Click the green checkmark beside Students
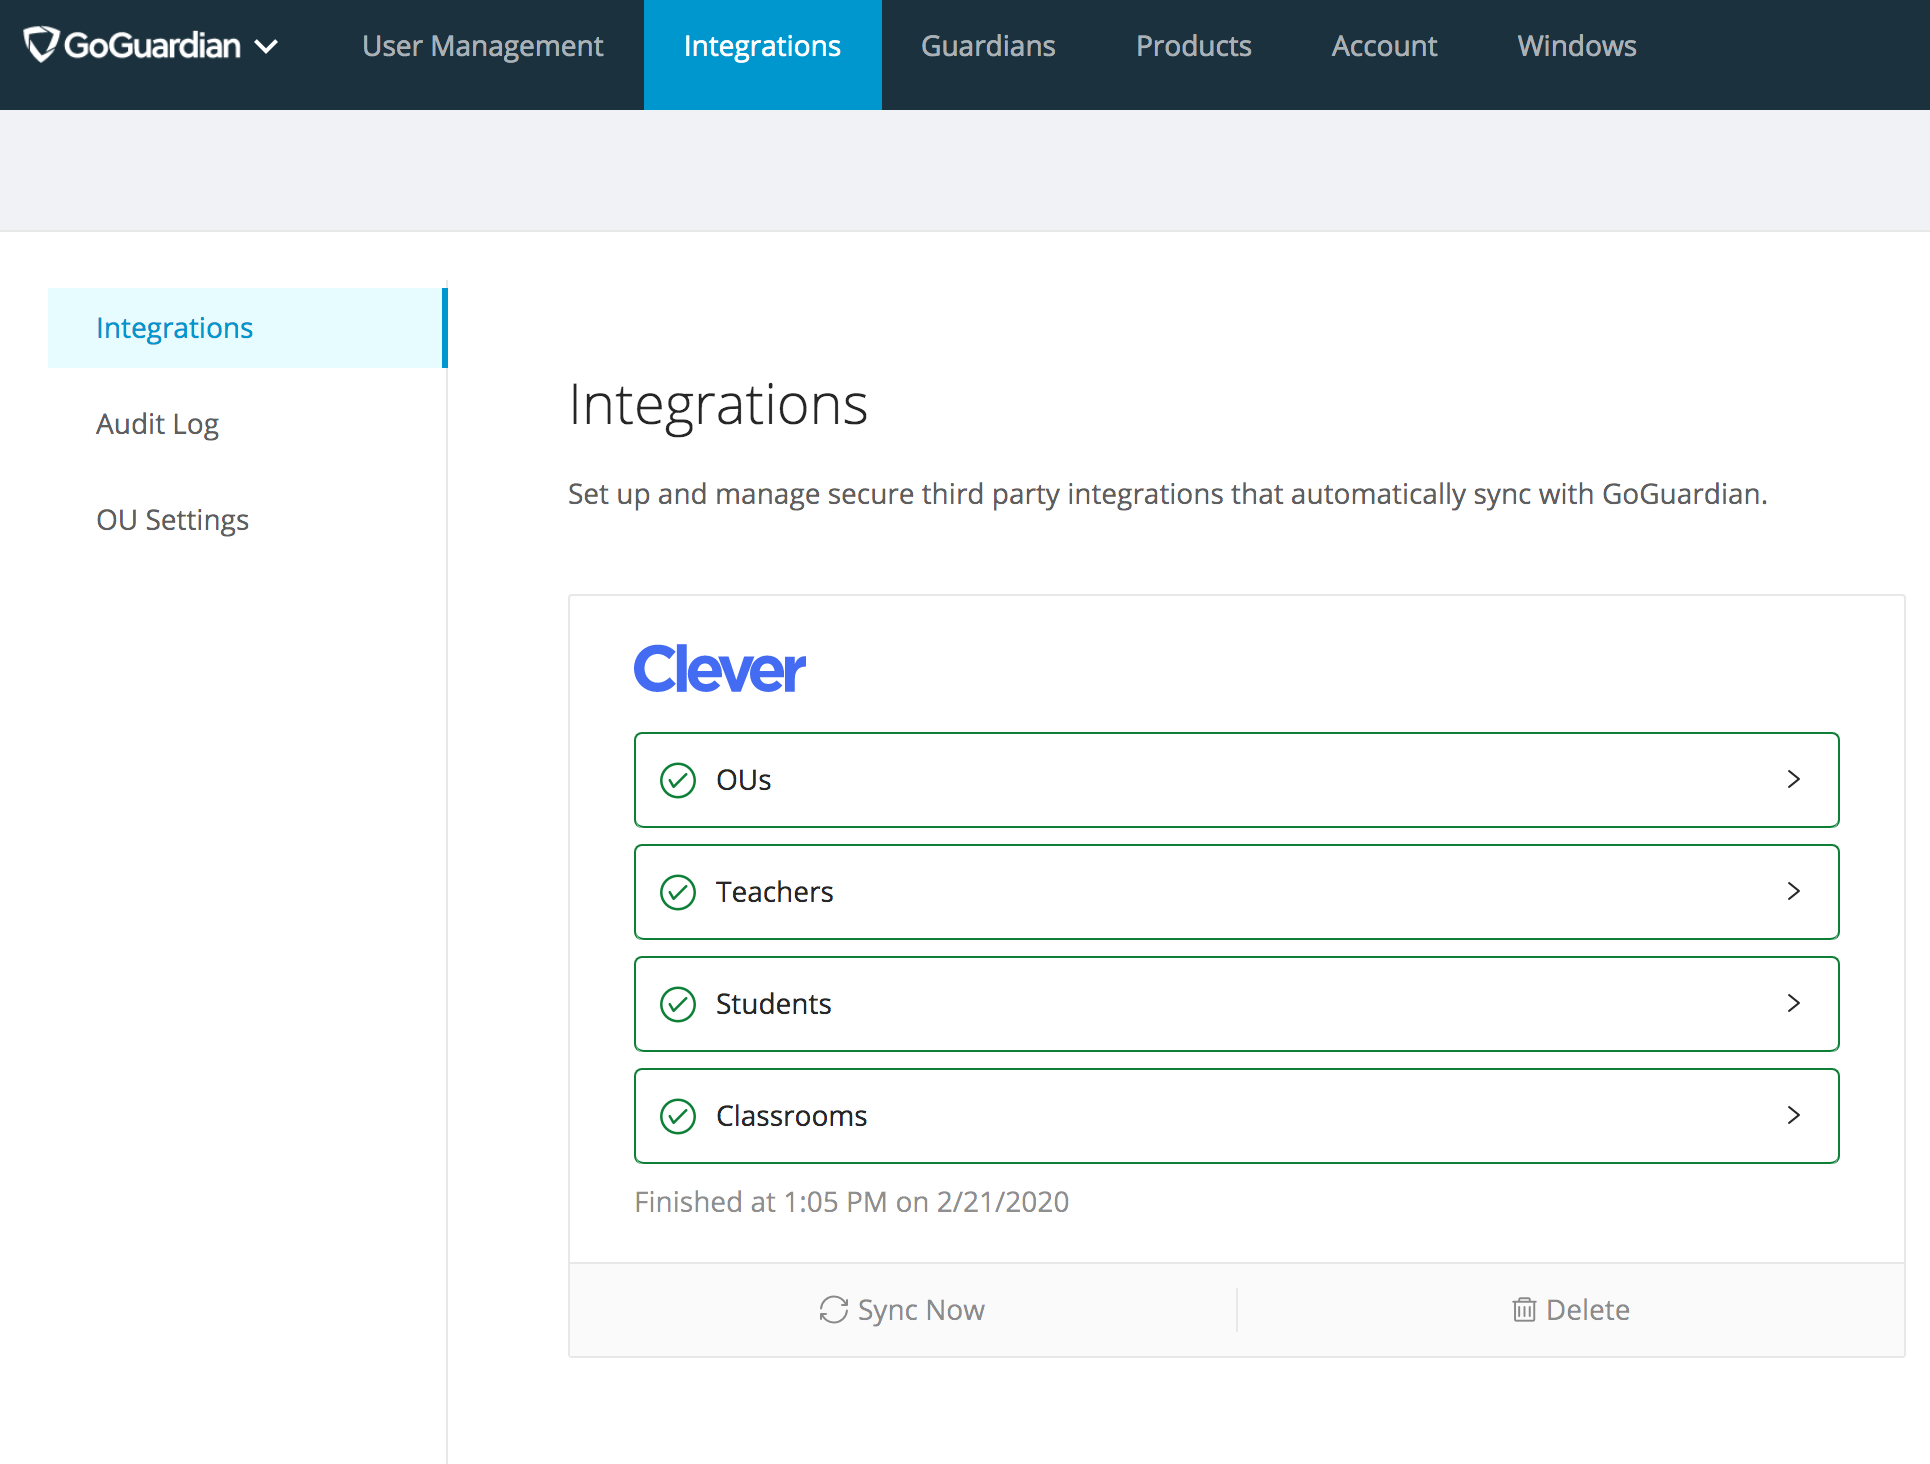 click(678, 1004)
